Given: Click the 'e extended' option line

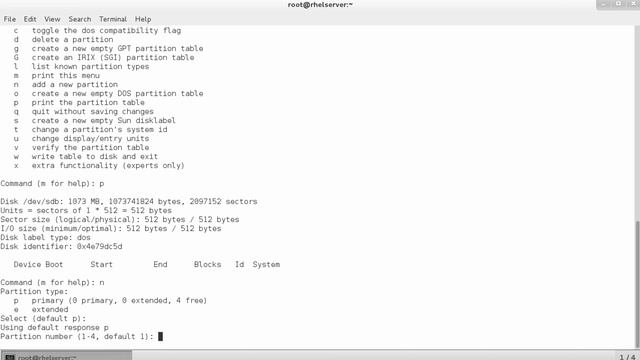Looking at the screenshot, I should [41, 309].
